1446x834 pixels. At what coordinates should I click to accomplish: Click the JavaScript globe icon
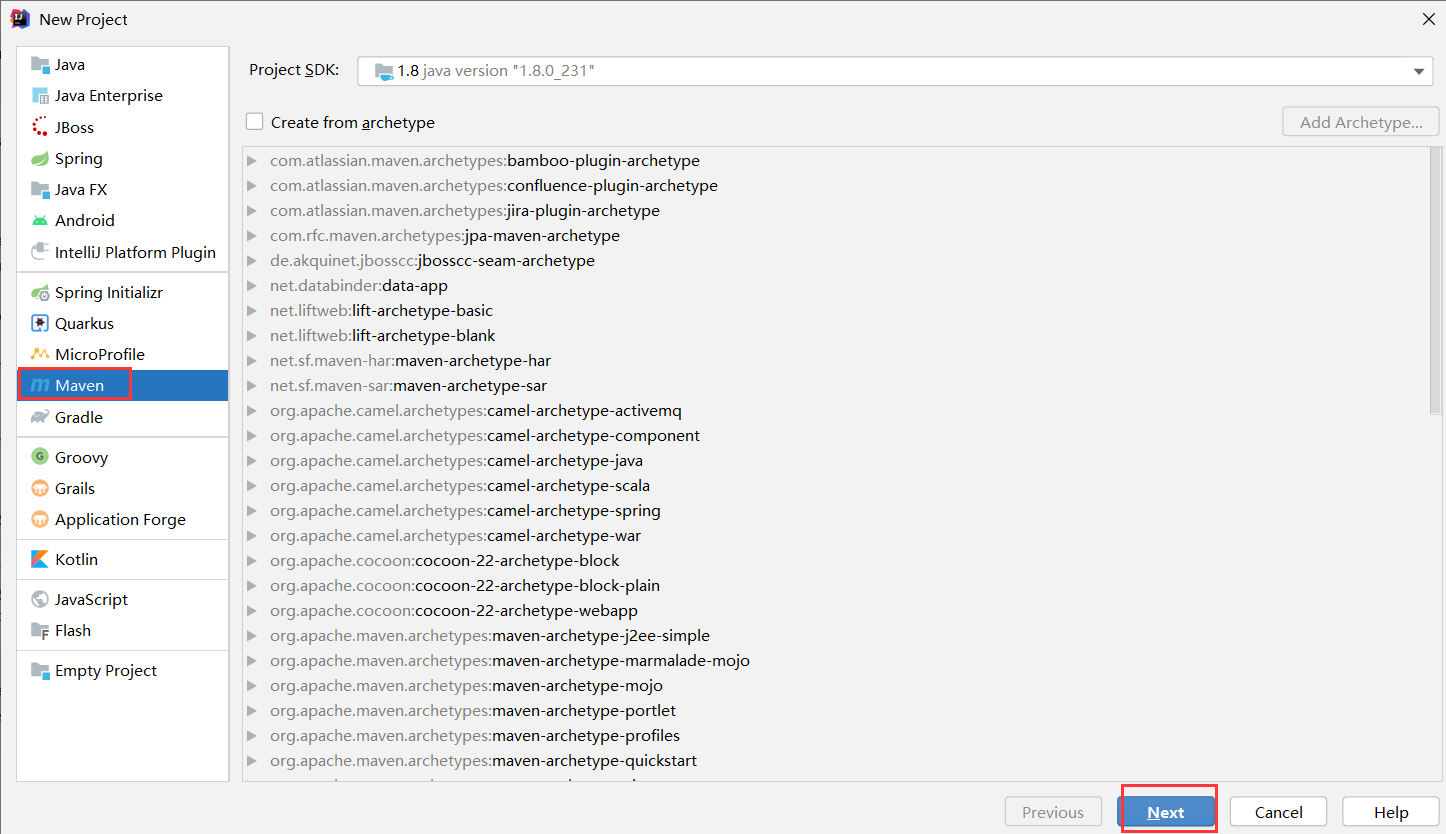(40, 599)
